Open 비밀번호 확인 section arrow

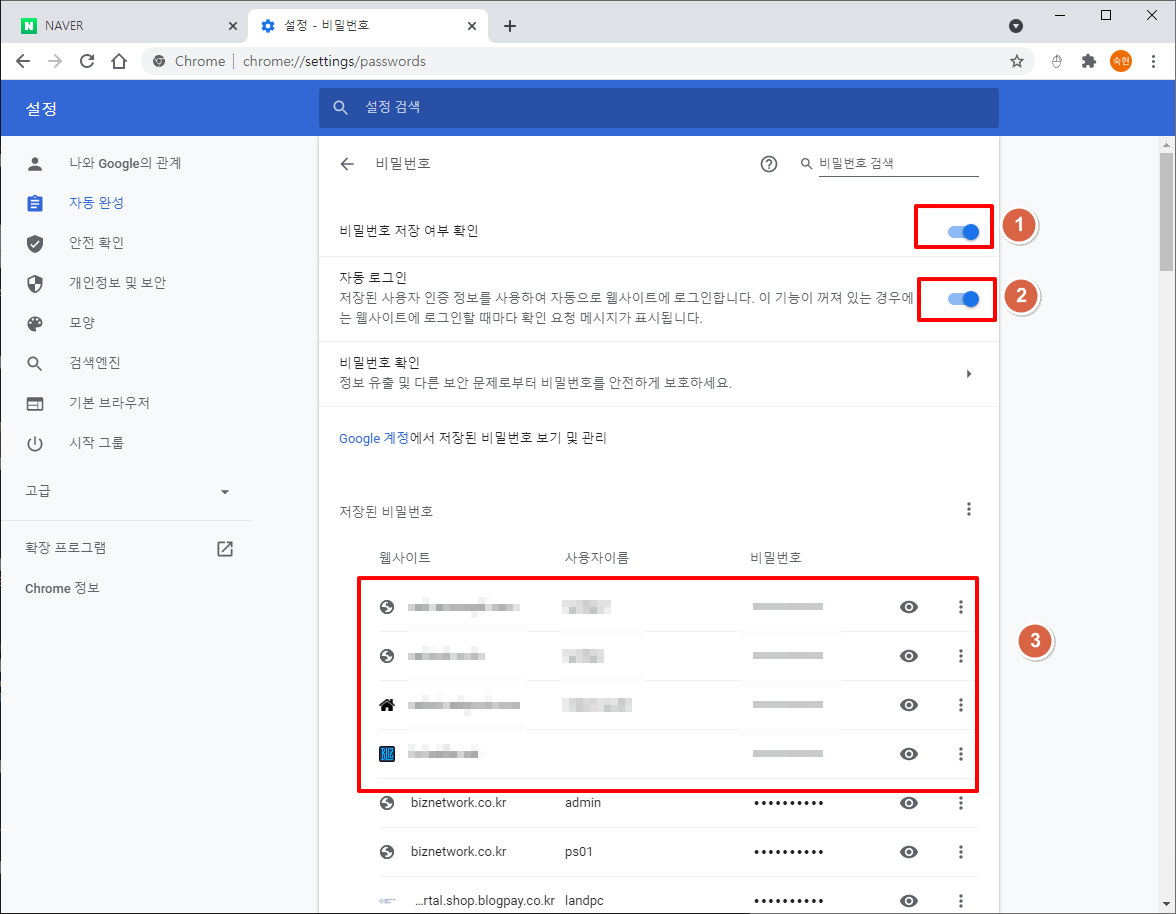[969, 373]
